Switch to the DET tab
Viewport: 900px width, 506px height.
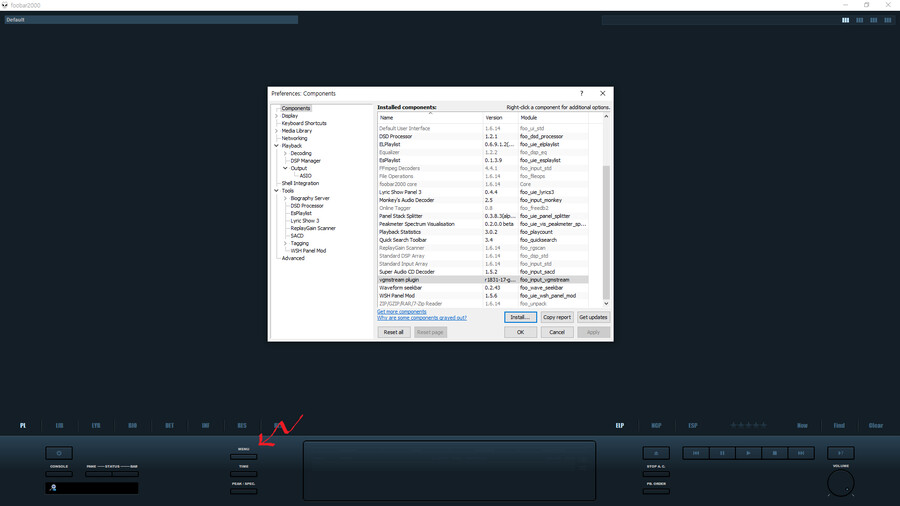(169, 426)
